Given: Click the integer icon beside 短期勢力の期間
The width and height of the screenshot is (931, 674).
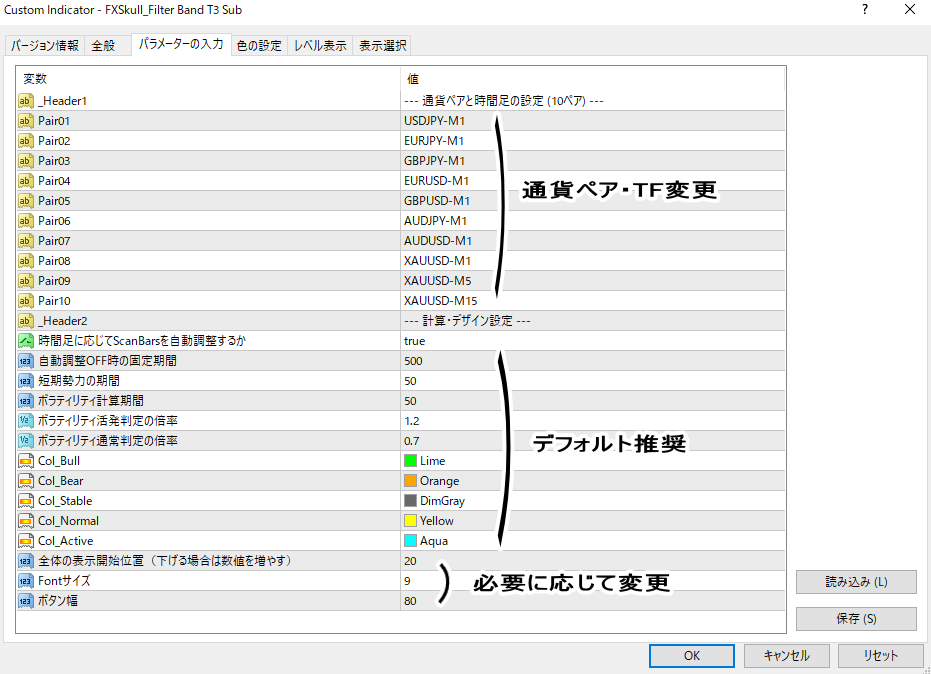Looking at the screenshot, I should click(26, 381).
